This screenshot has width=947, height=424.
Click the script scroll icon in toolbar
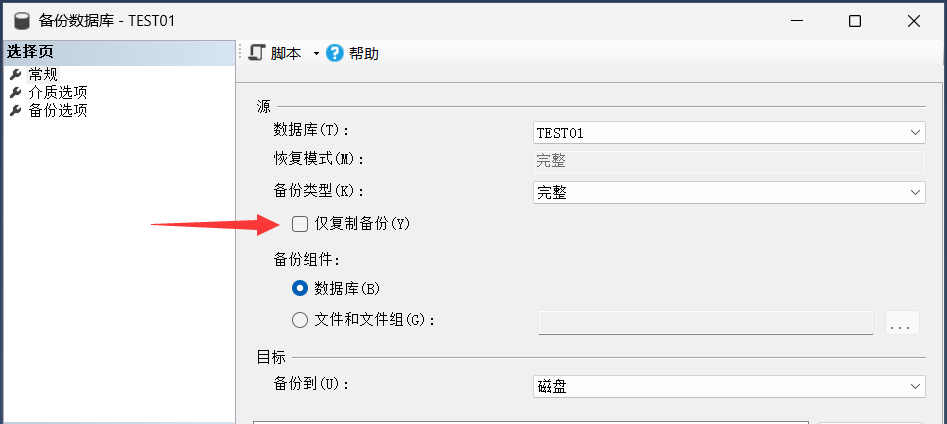coord(257,53)
